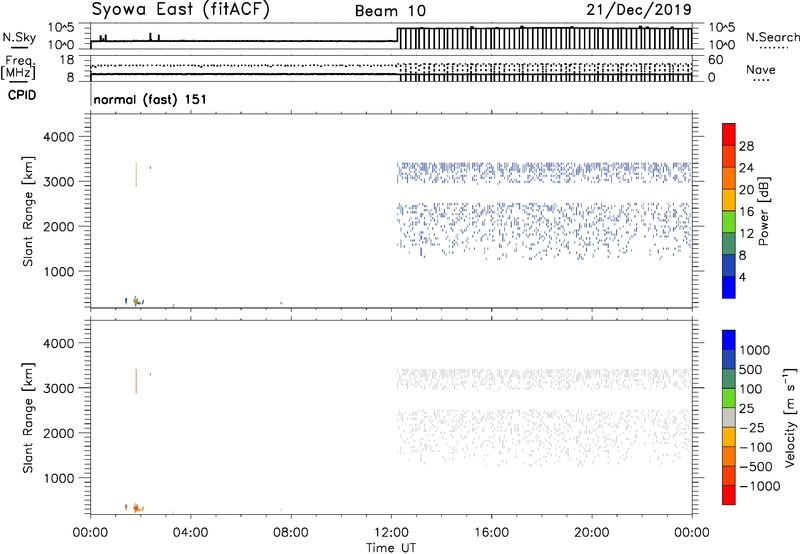Click the '04:00' time tick label
The height and width of the screenshot is (554, 800).
point(190,533)
